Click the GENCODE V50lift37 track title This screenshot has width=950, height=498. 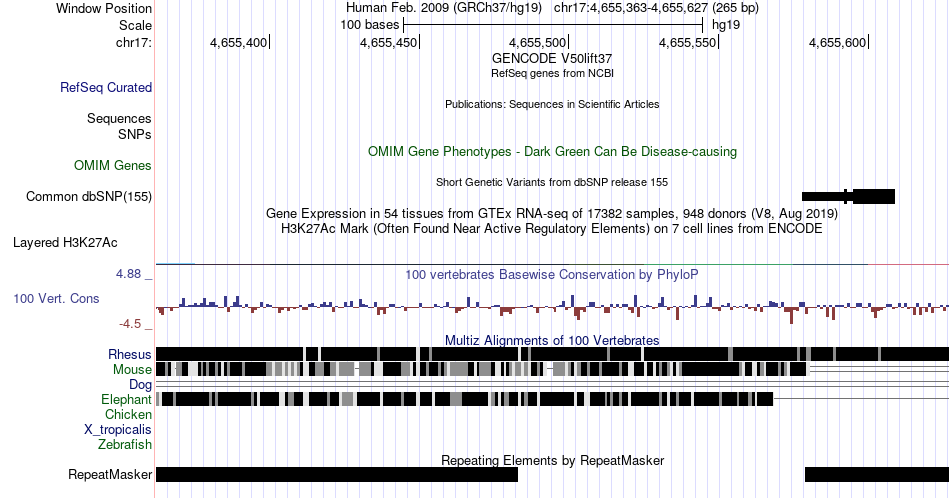point(552,59)
